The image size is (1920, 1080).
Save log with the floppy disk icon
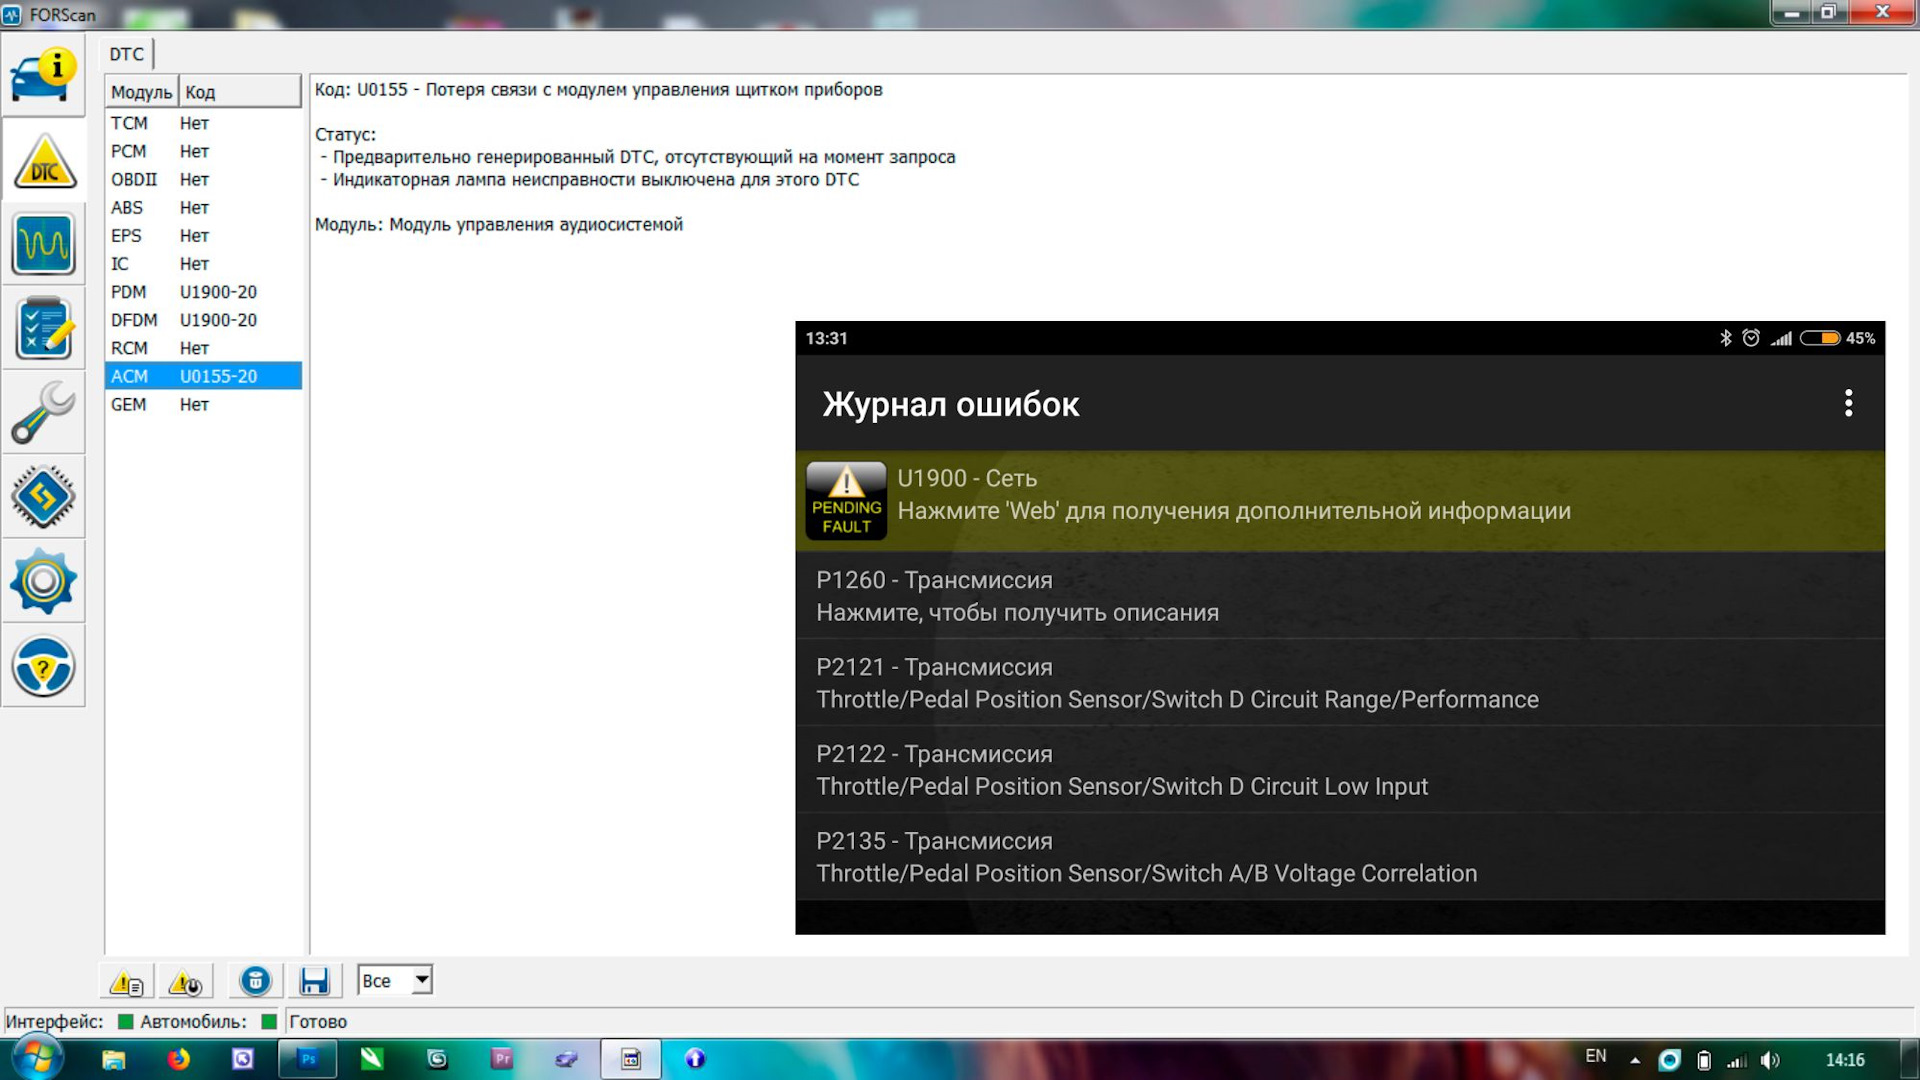pyautogui.click(x=314, y=981)
